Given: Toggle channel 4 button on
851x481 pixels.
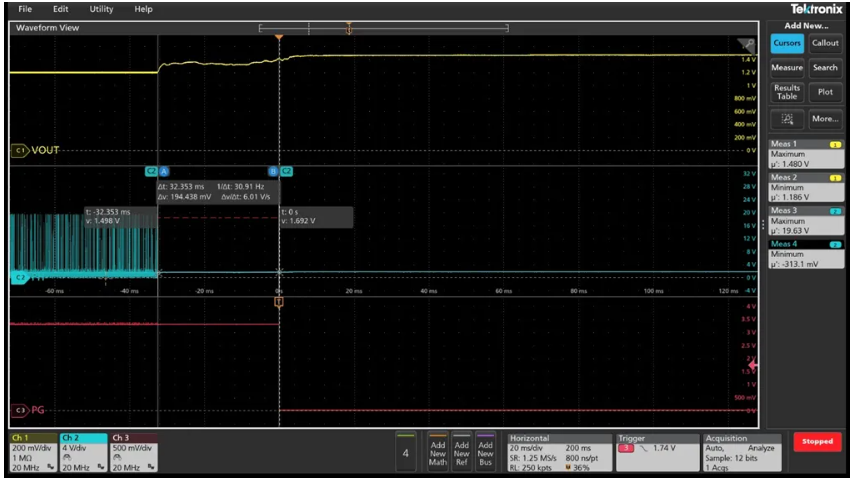Looking at the screenshot, I should 405,453.
